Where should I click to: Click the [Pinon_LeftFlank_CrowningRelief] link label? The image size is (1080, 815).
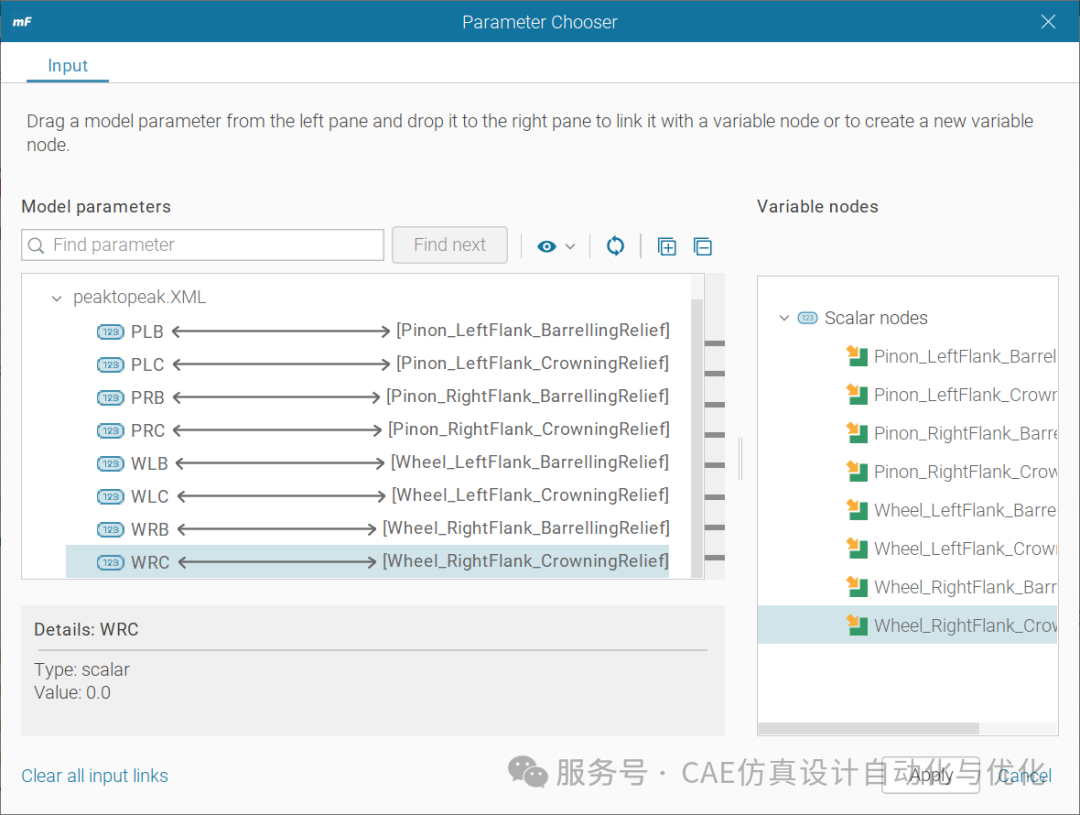click(x=532, y=363)
